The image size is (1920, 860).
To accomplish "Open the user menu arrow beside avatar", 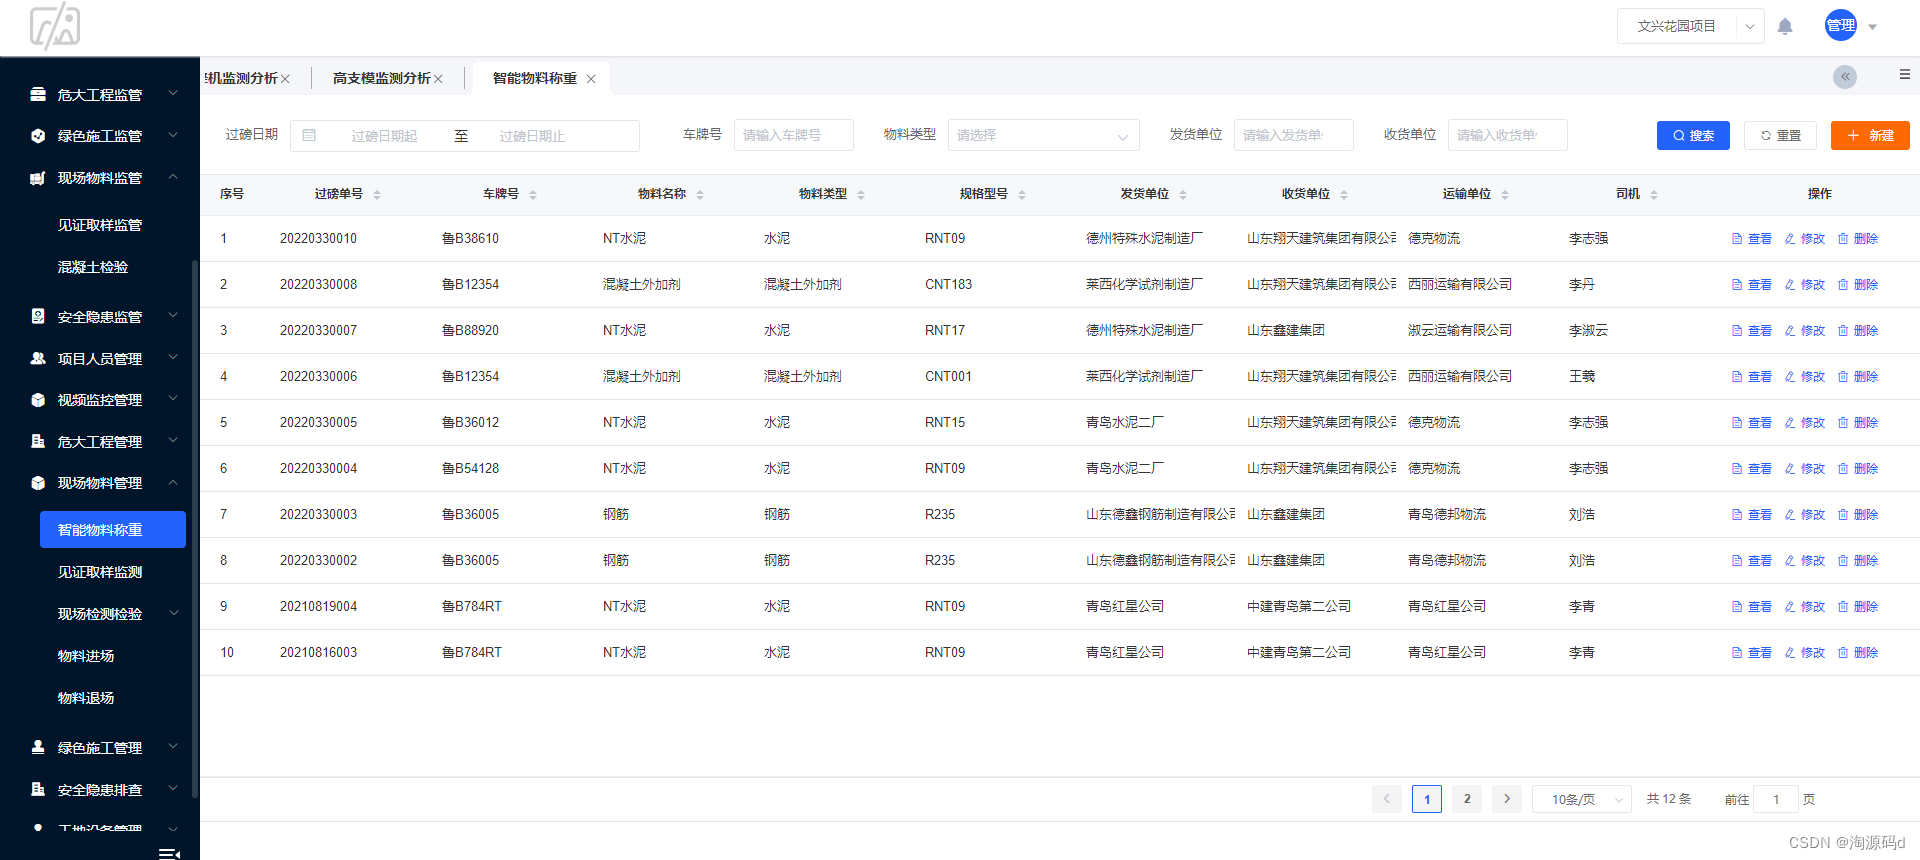I will tap(1873, 27).
